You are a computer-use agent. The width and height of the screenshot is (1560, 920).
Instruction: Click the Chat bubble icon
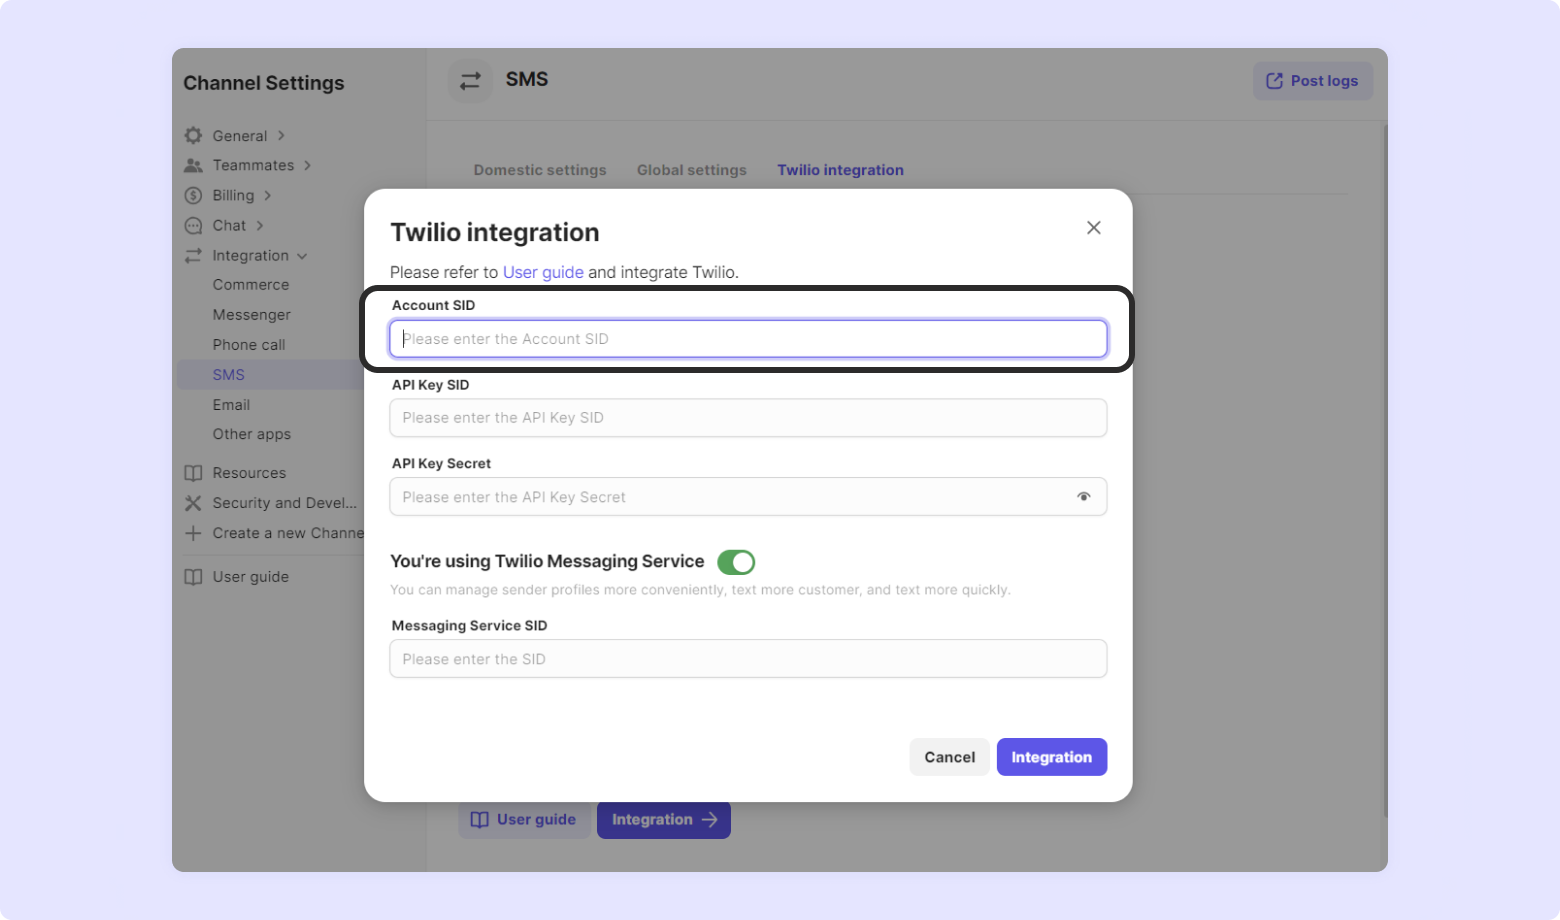193,225
